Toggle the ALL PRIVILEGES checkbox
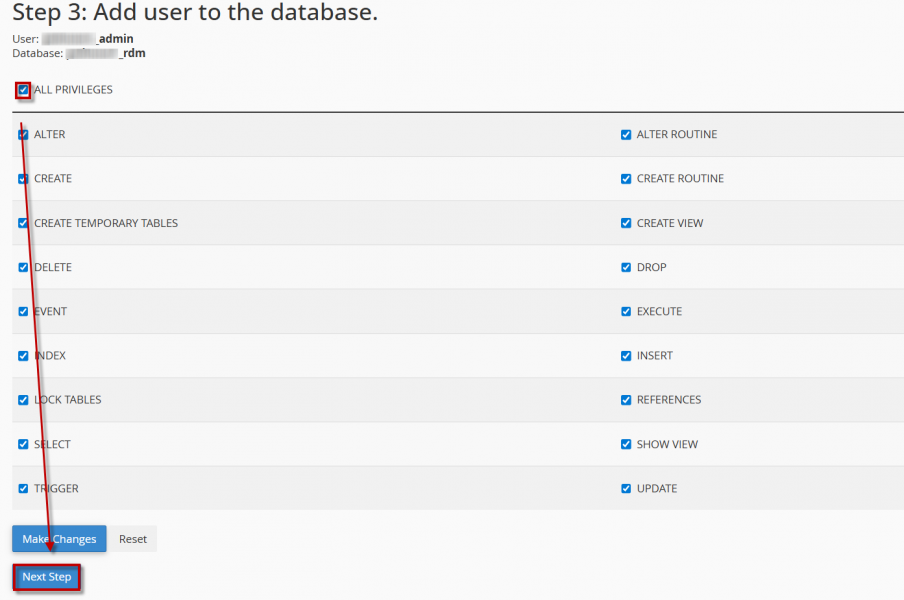The image size is (904, 600). 23,90
